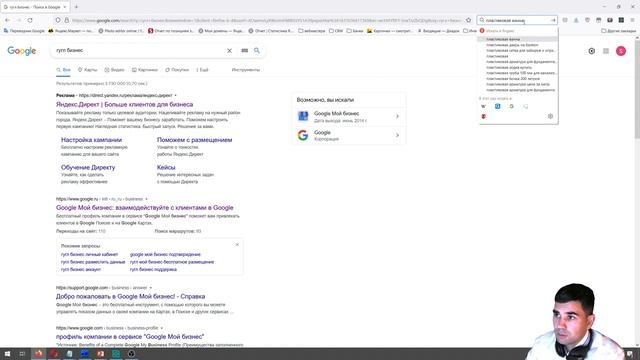This screenshot has height=360, width=640.
Task: Select the Wikipedia one-off search engine icon
Action: 484,106
